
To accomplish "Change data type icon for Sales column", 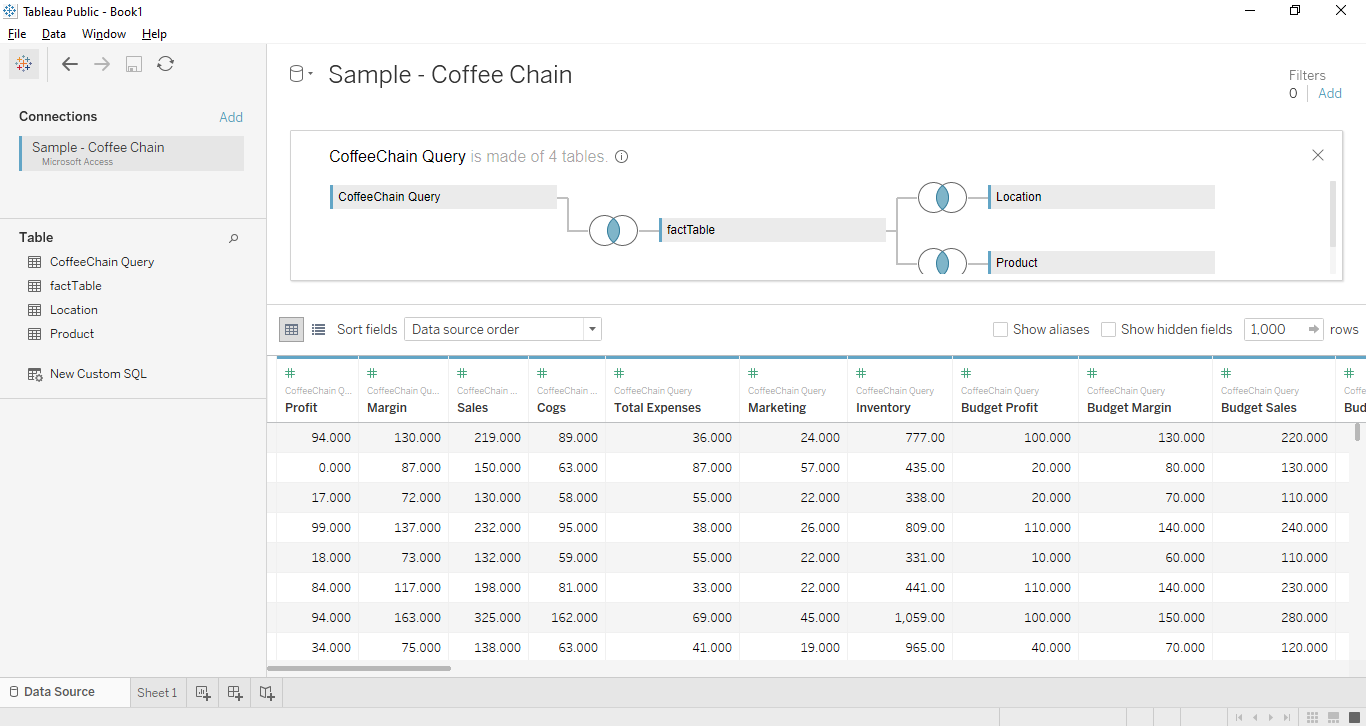I will [462, 373].
